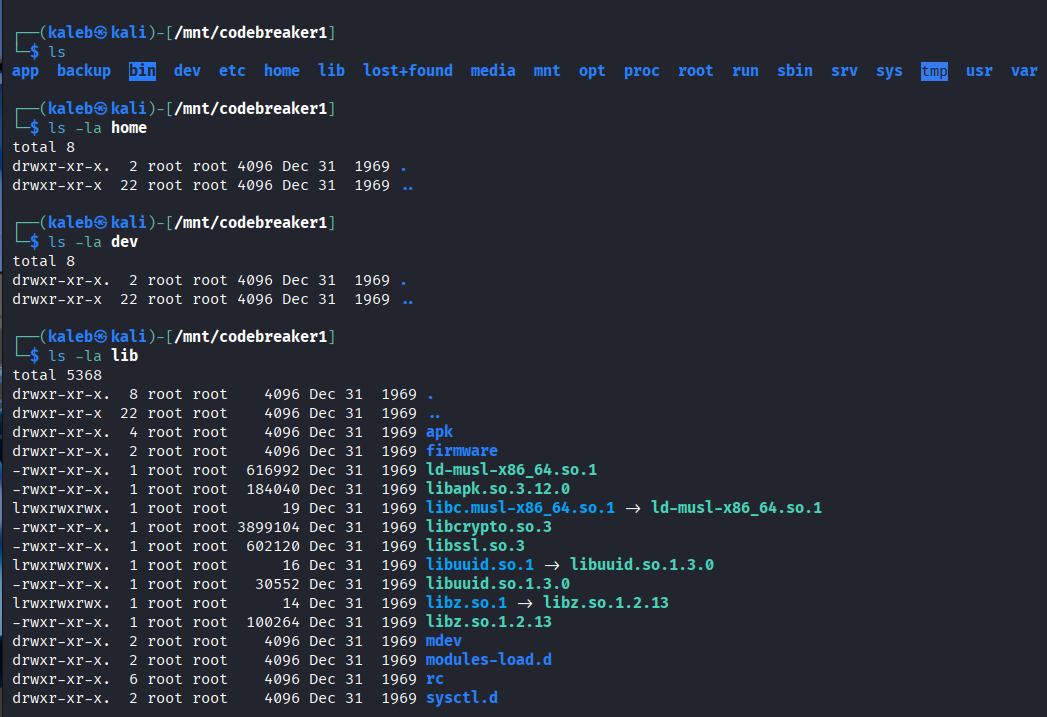This screenshot has width=1047, height=717.
Task: Click the "modules-load.d" directory name
Action: [488, 660]
